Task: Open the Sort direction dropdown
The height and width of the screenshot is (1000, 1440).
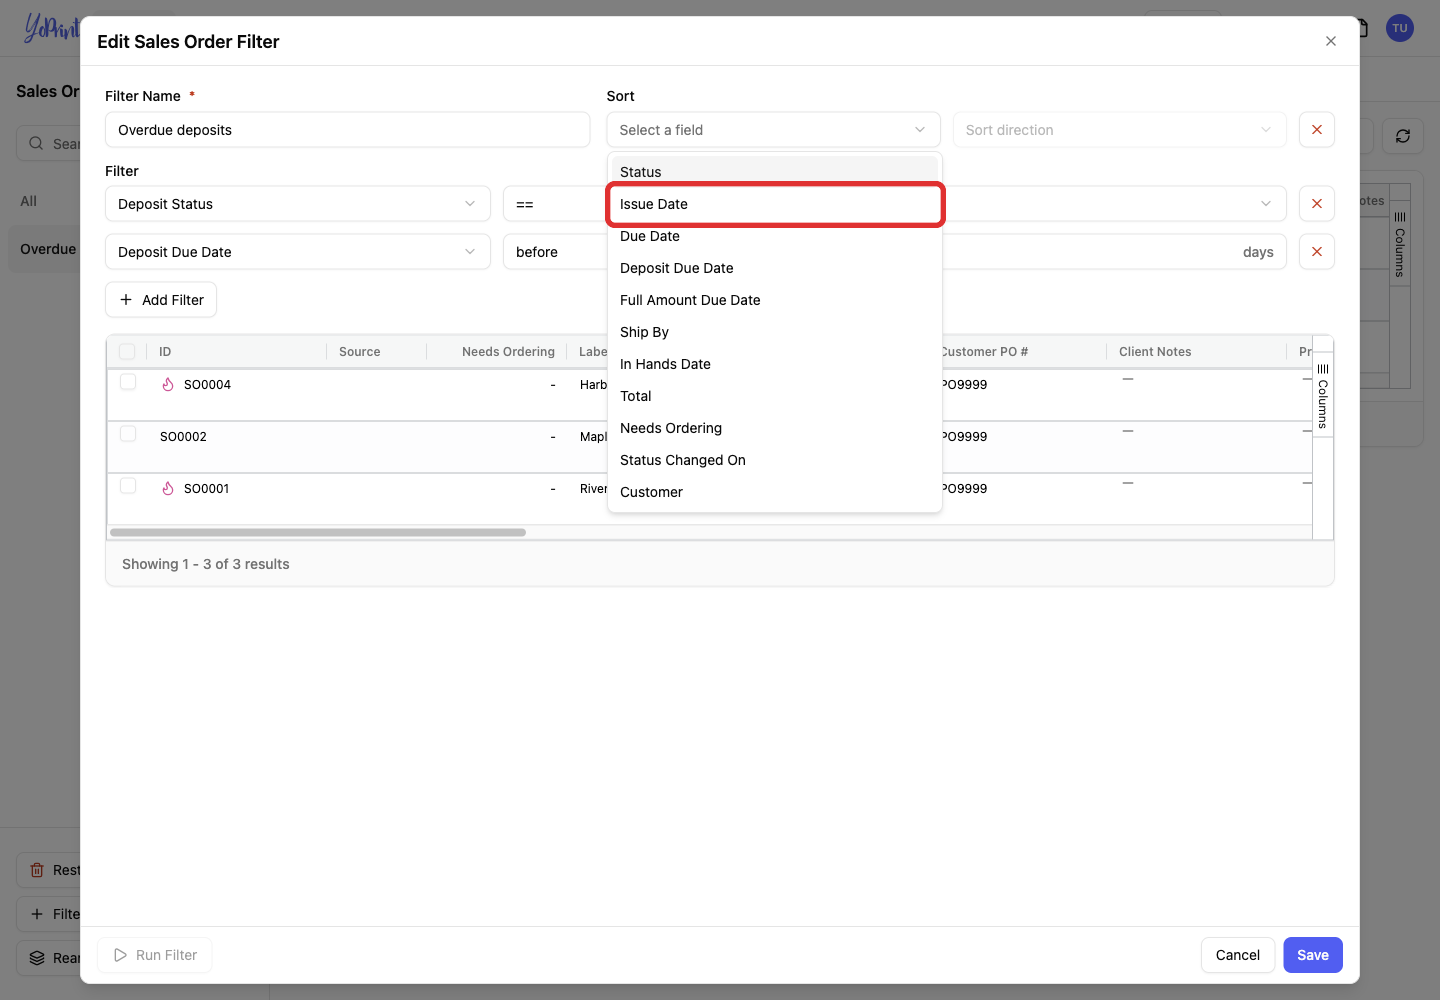Action: pyautogui.click(x=1119, y=130)
